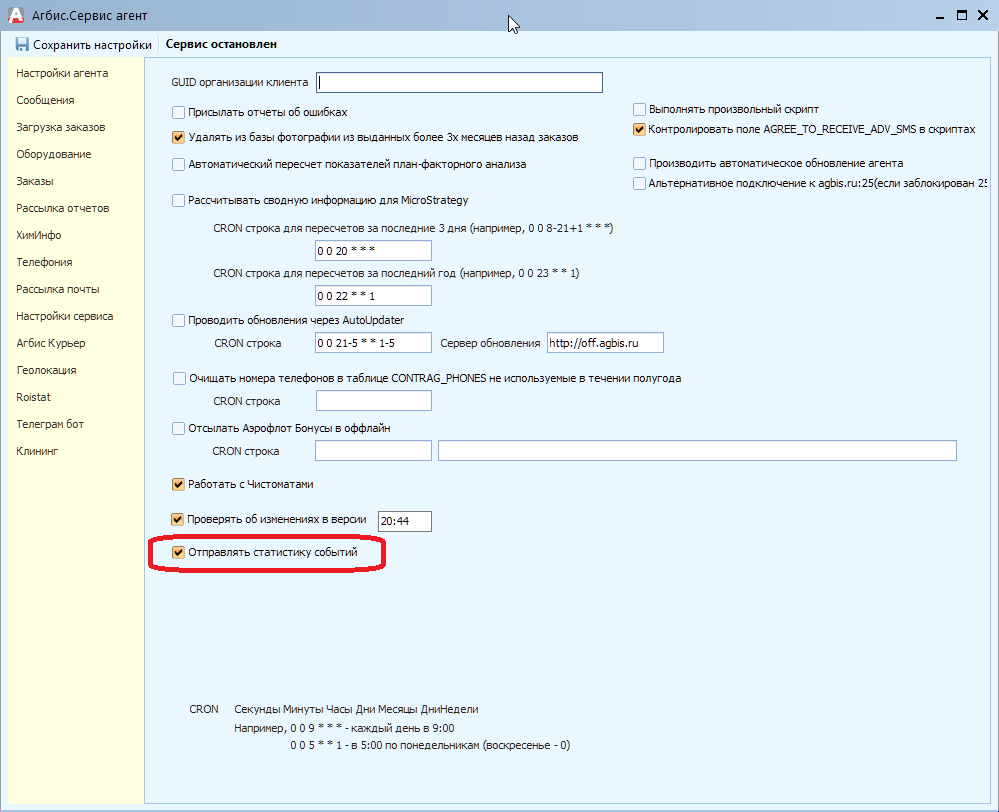999x812 pixels.
Task: Enable Производить автоматическое обновление агента
Action: [x=639, y=164]
